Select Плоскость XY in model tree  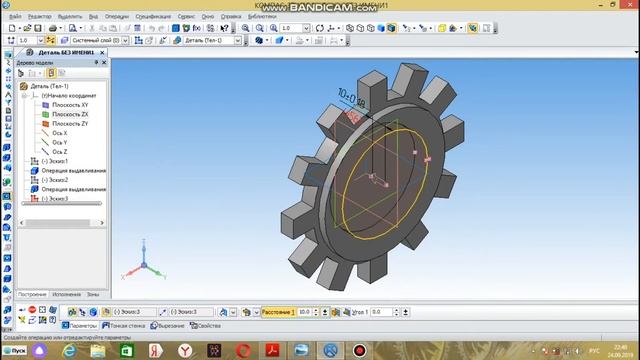coord(70,105)
